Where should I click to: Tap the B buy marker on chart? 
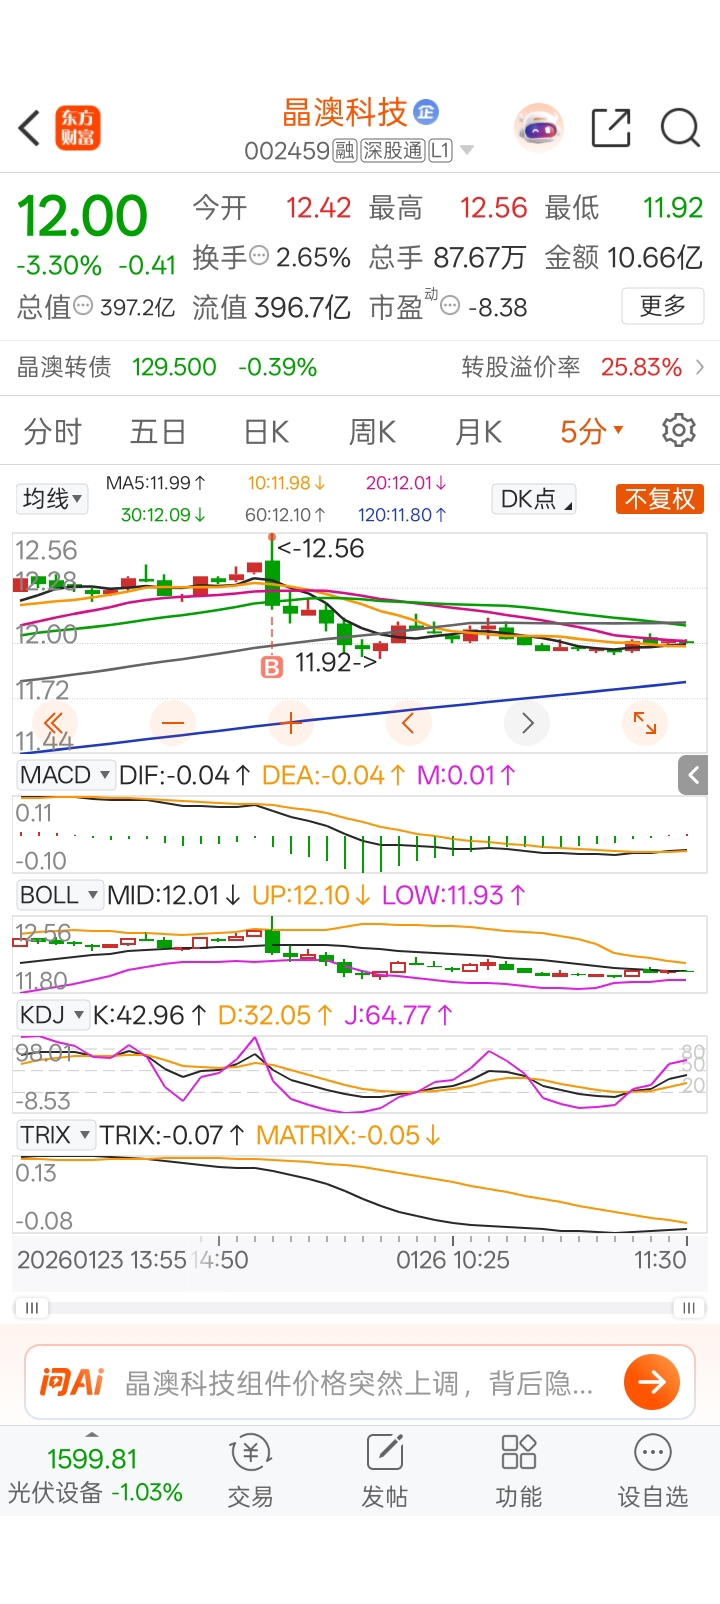tap(272, 667)
